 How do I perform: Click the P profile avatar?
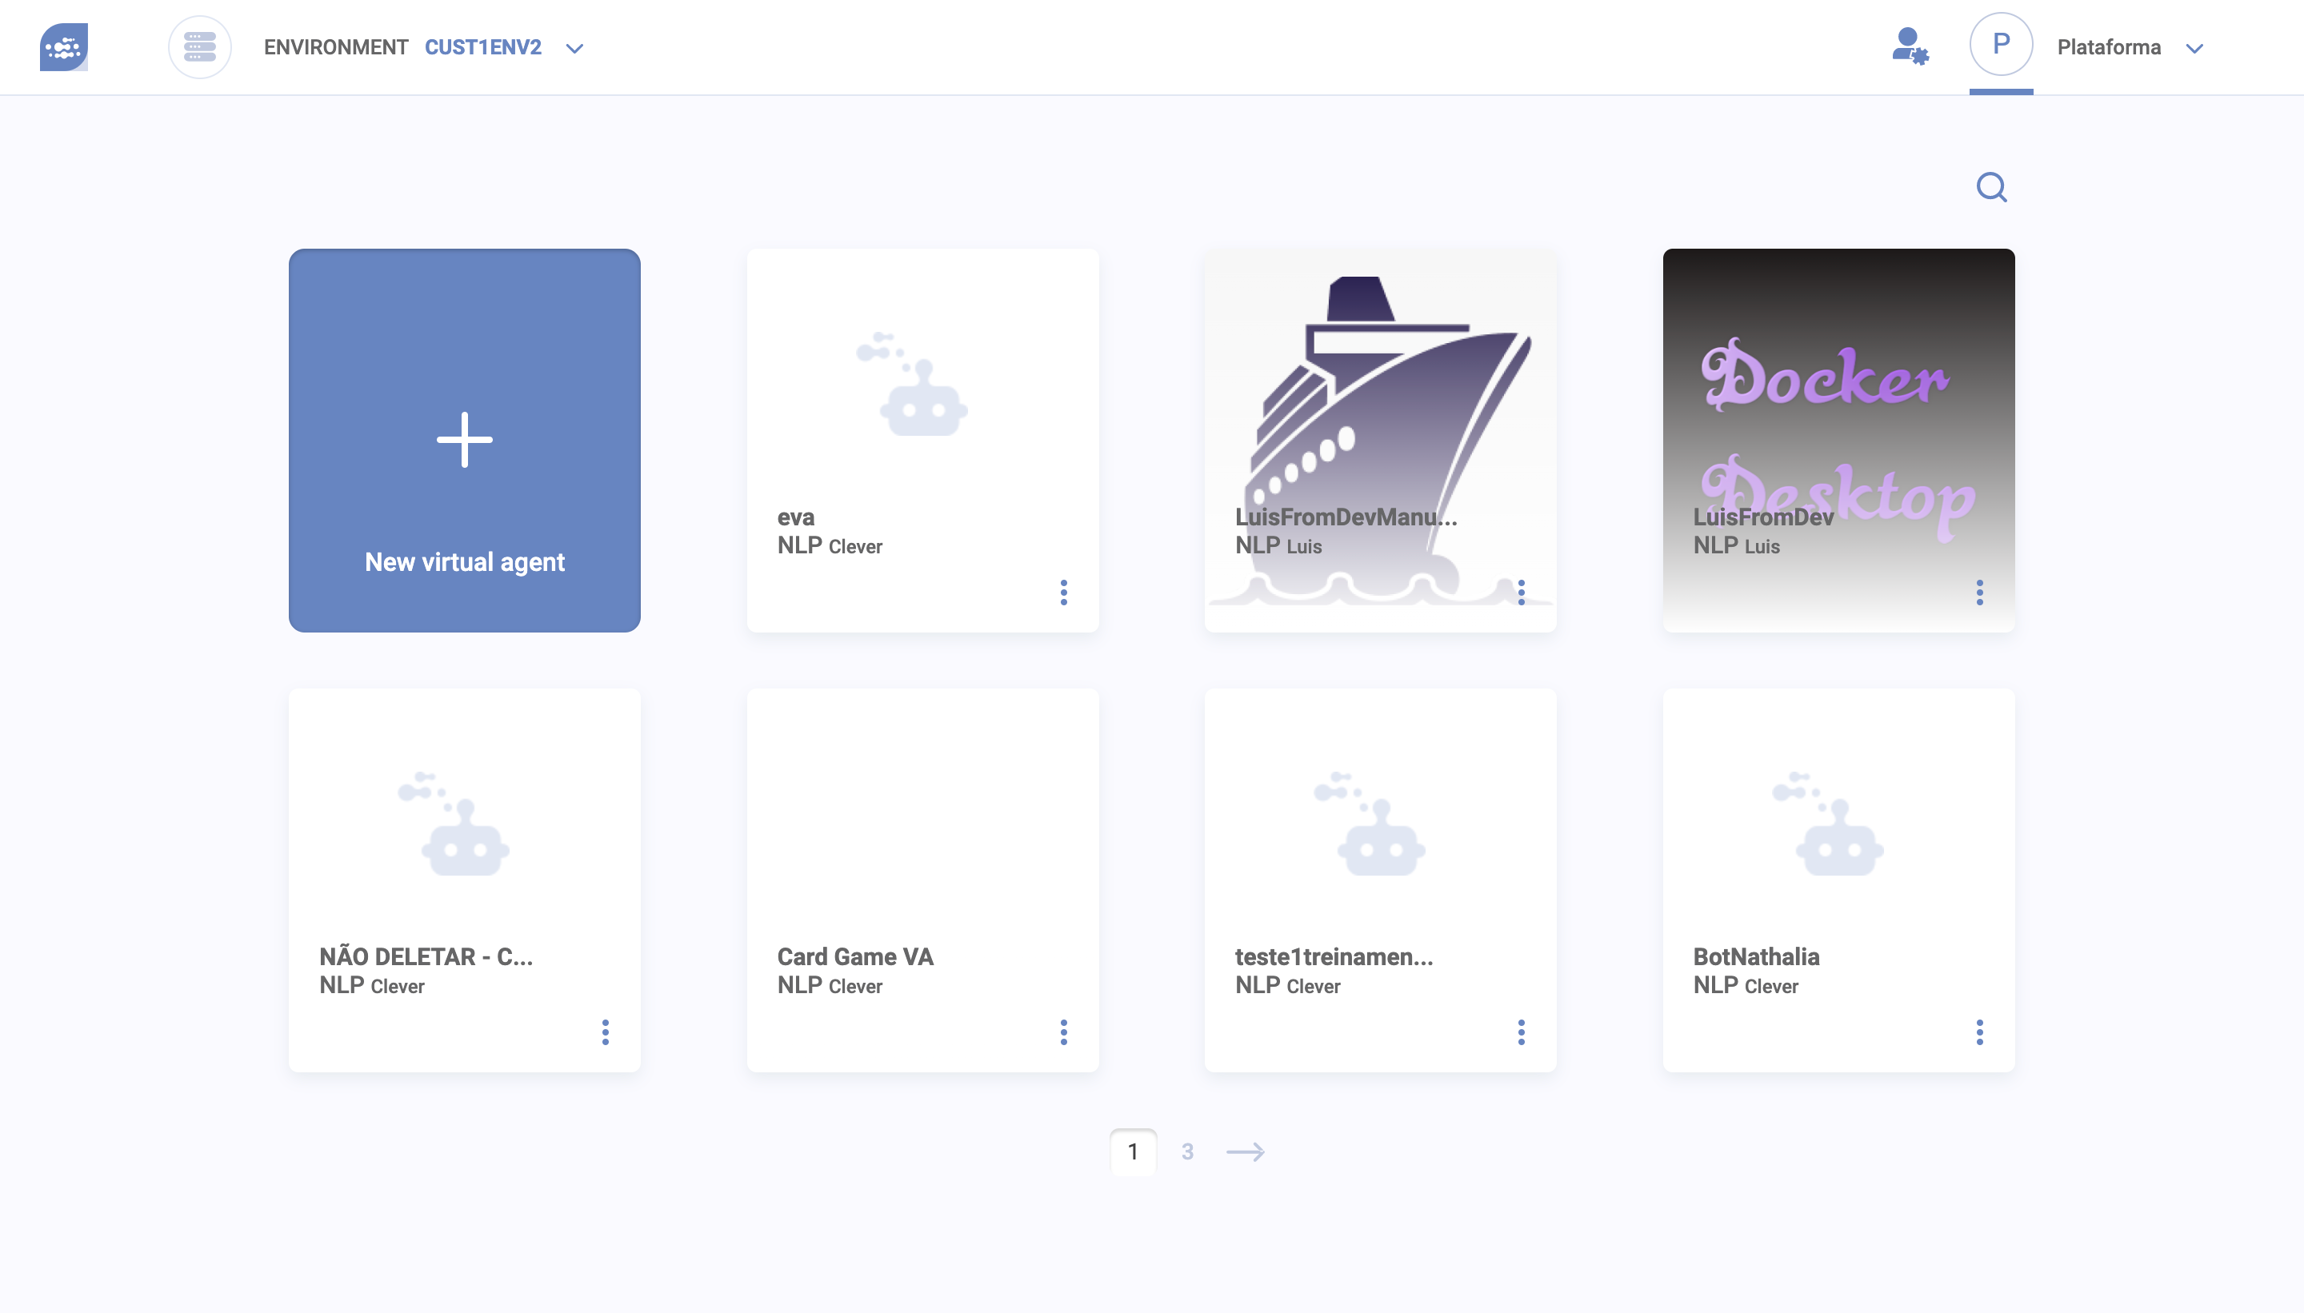[2000, 45]
